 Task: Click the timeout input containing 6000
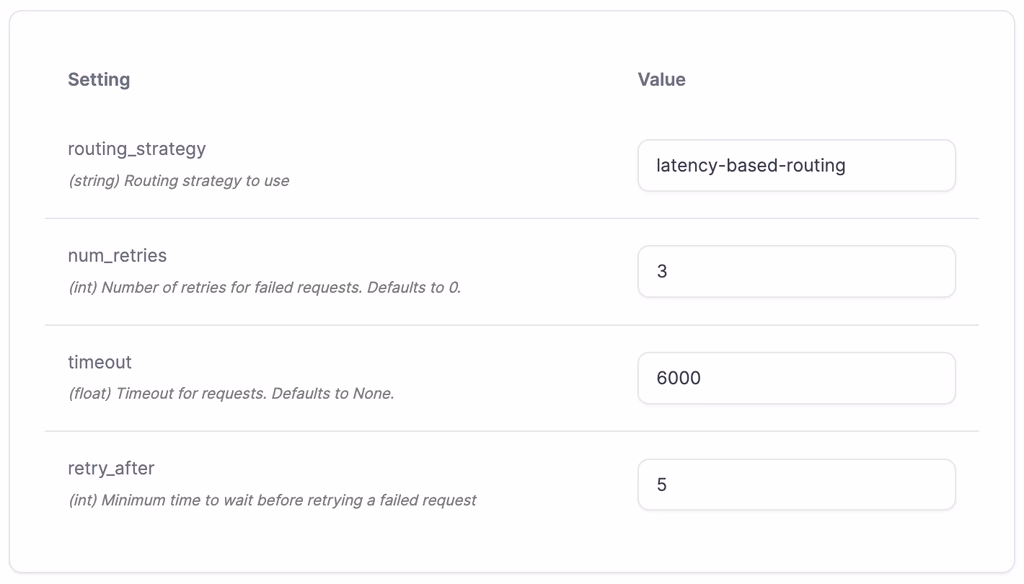coord(796,378)
